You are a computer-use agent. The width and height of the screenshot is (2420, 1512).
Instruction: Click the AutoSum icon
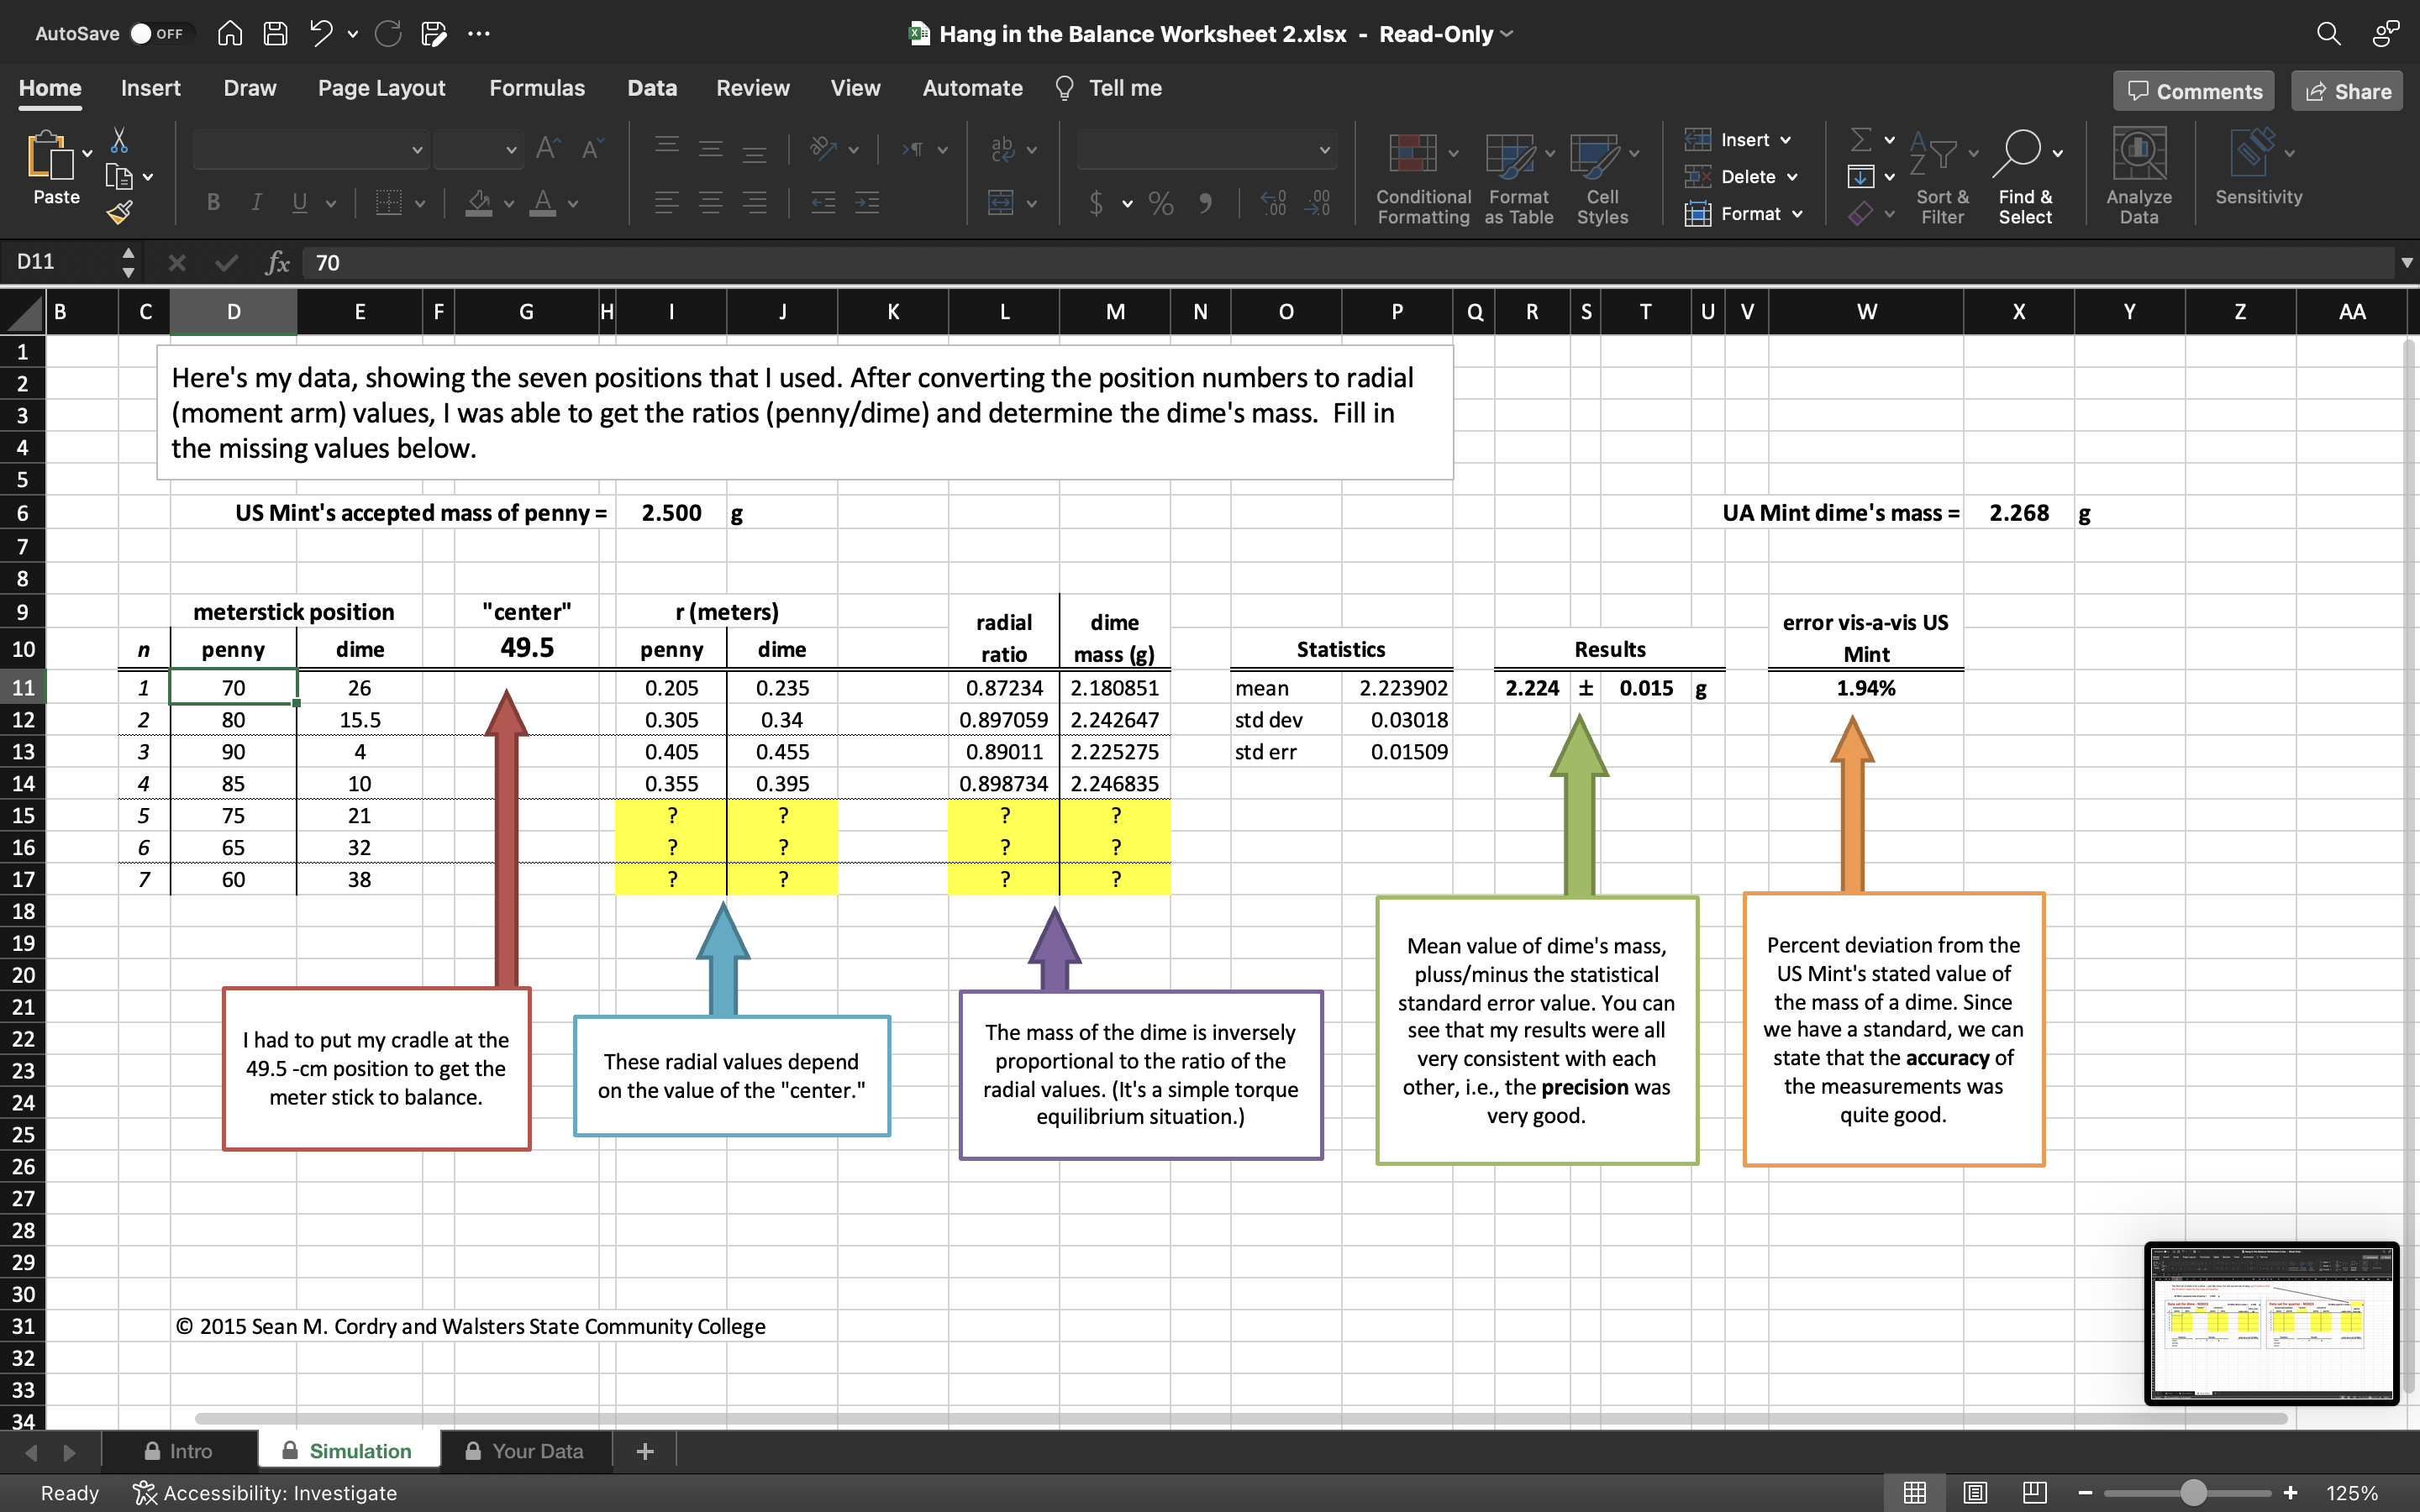tap(1862, 139)
